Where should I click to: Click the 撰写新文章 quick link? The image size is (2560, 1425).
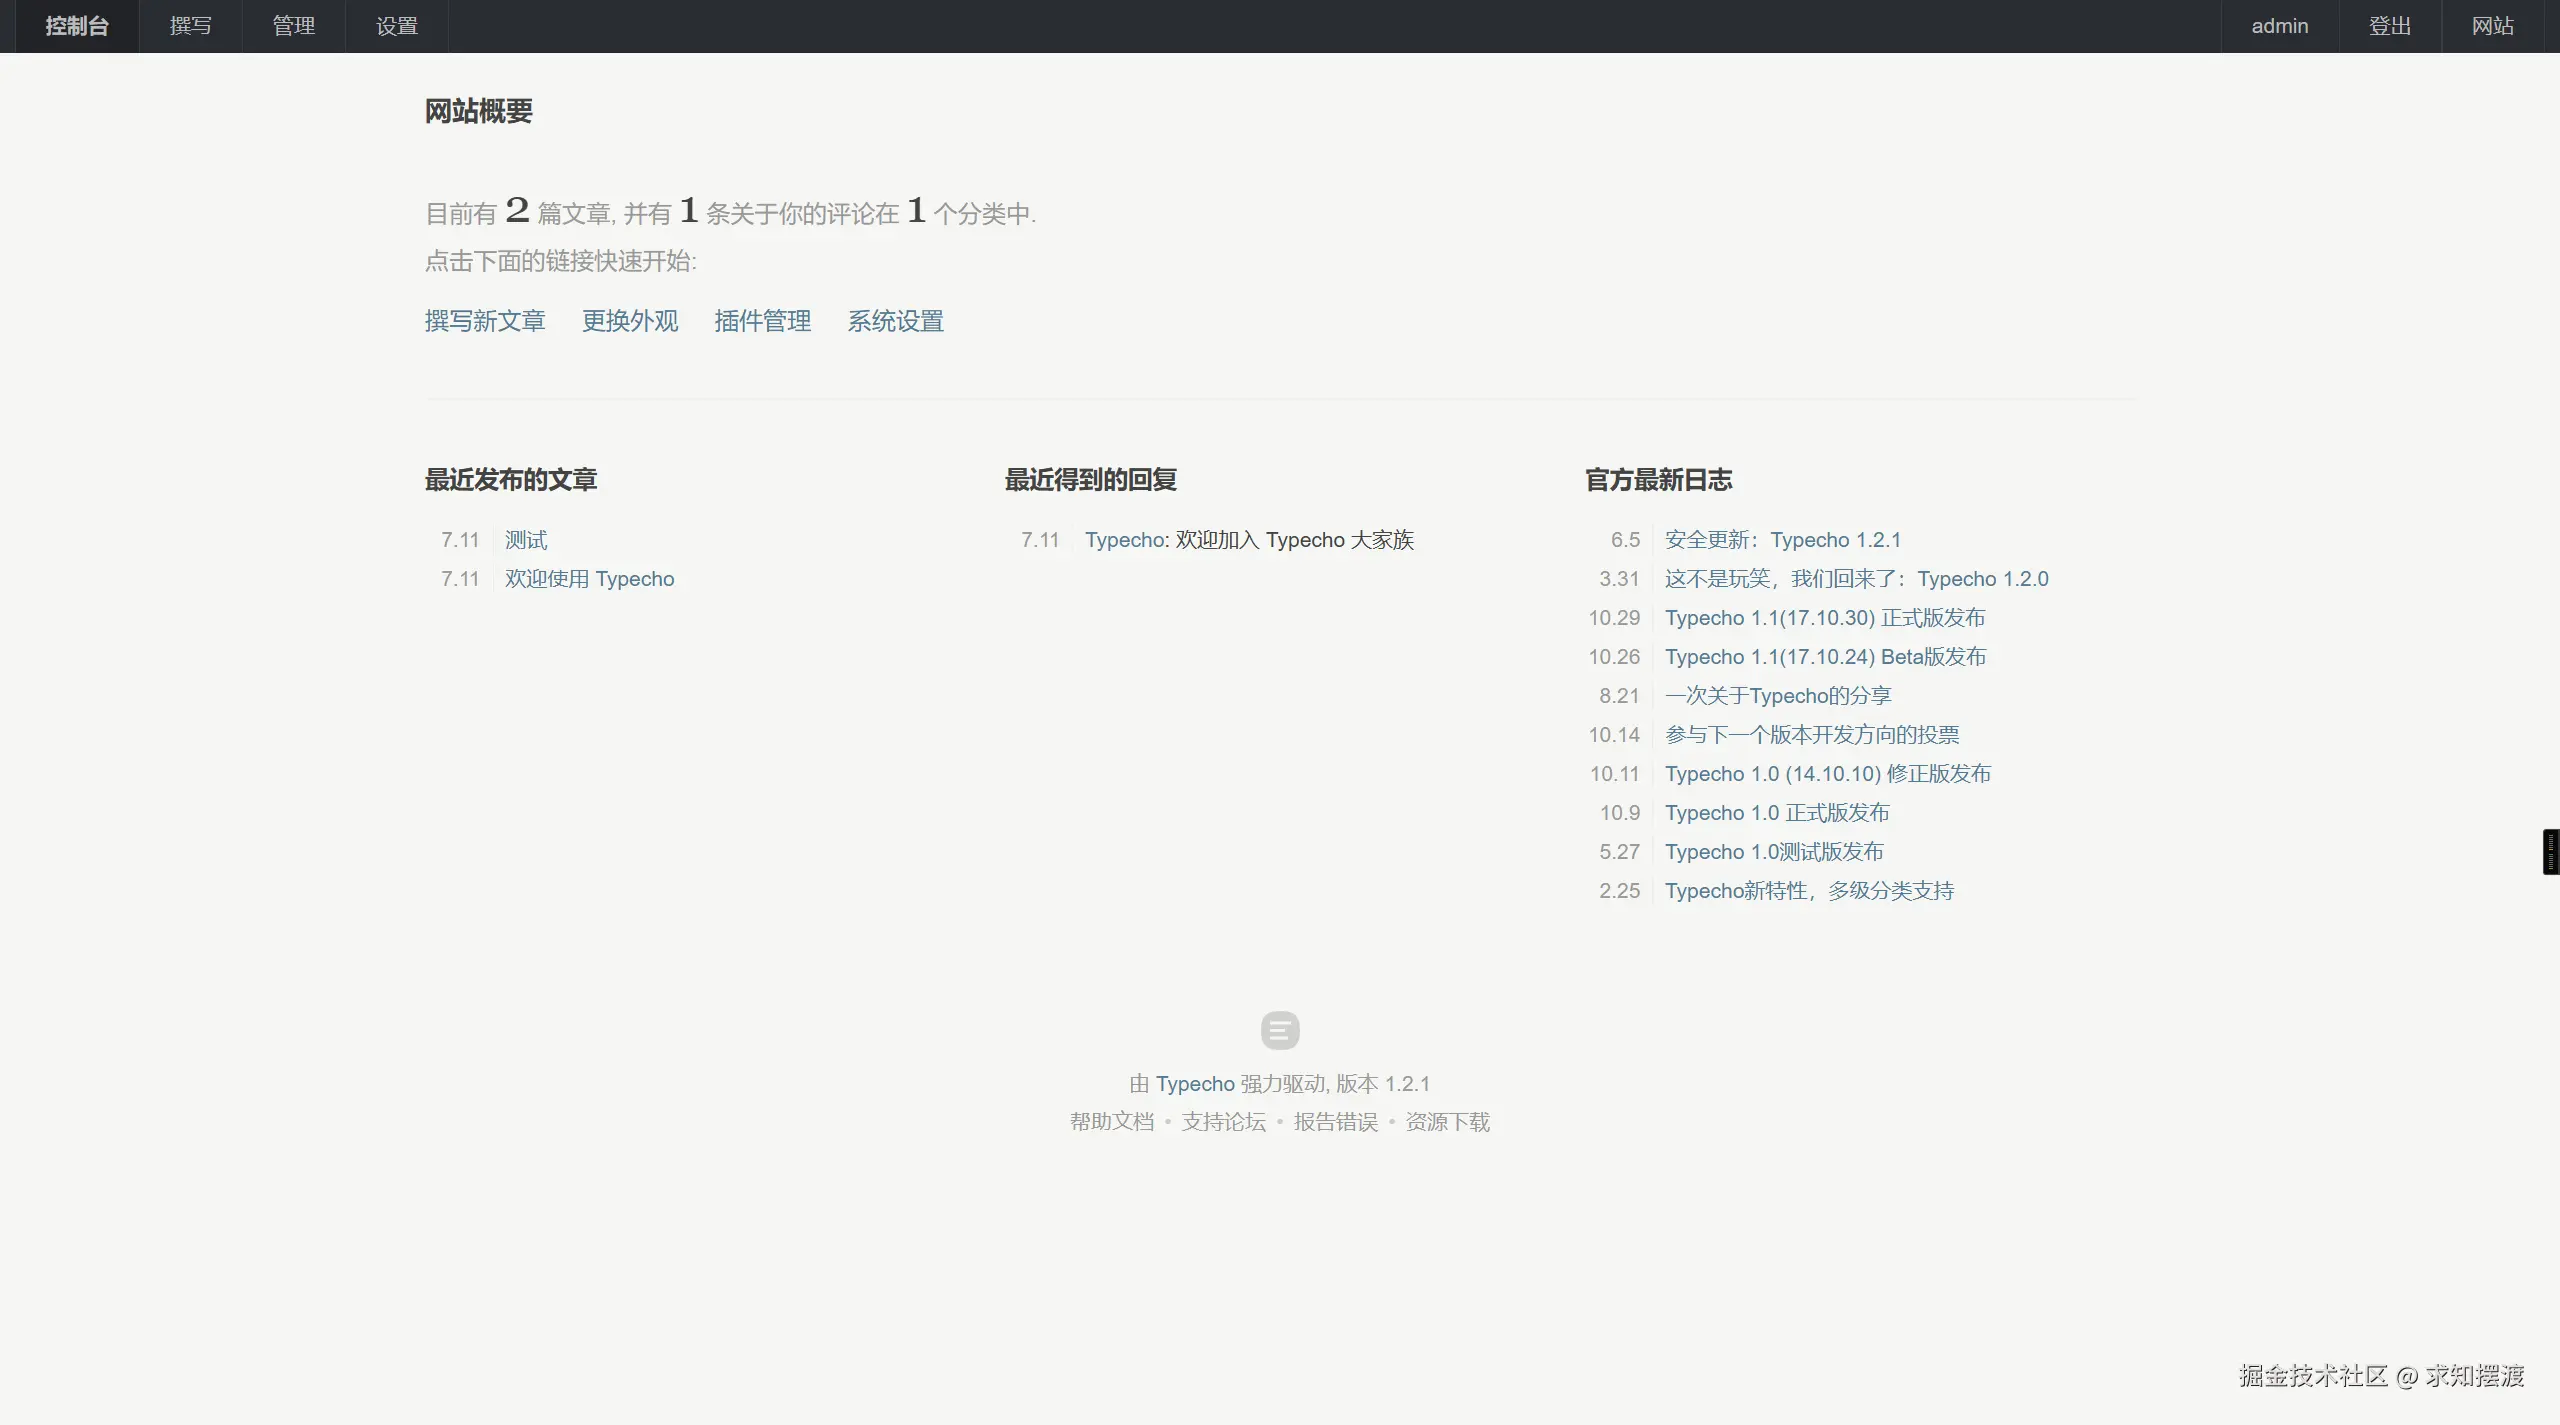tap(485, 321)
